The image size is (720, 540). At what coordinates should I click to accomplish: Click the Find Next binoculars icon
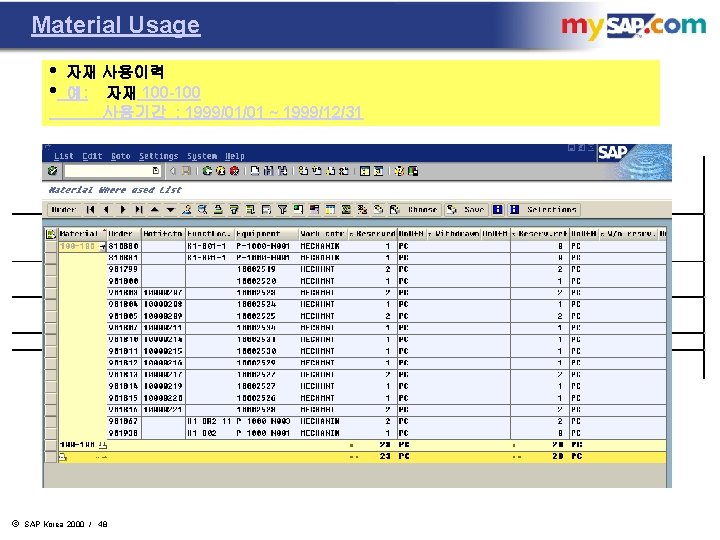coord(282,171)
